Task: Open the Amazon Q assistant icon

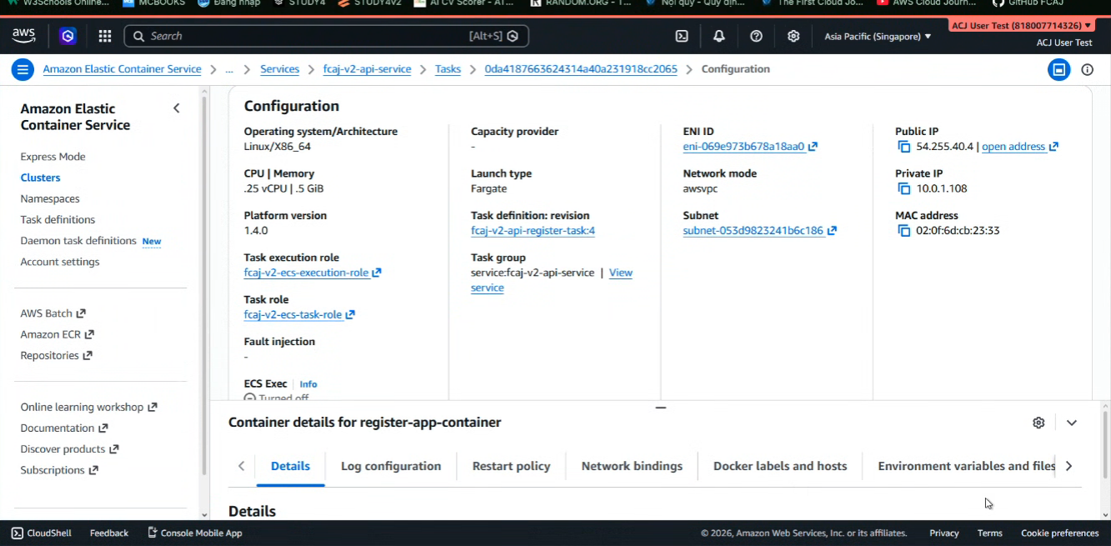Action: tap(67, 35)
